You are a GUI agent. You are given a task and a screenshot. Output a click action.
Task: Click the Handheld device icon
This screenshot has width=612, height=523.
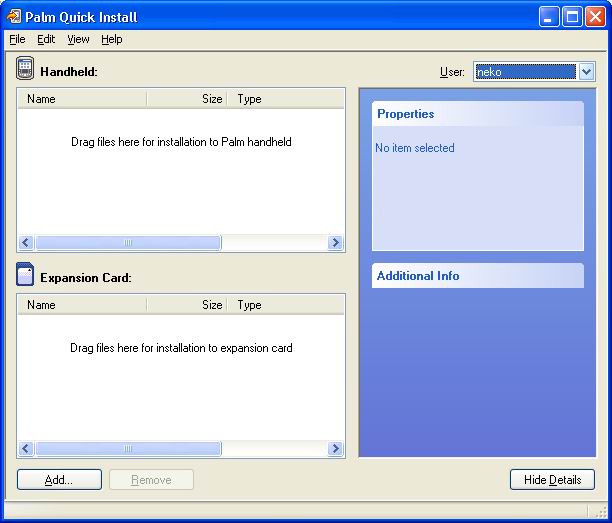[x=25, y=68]
